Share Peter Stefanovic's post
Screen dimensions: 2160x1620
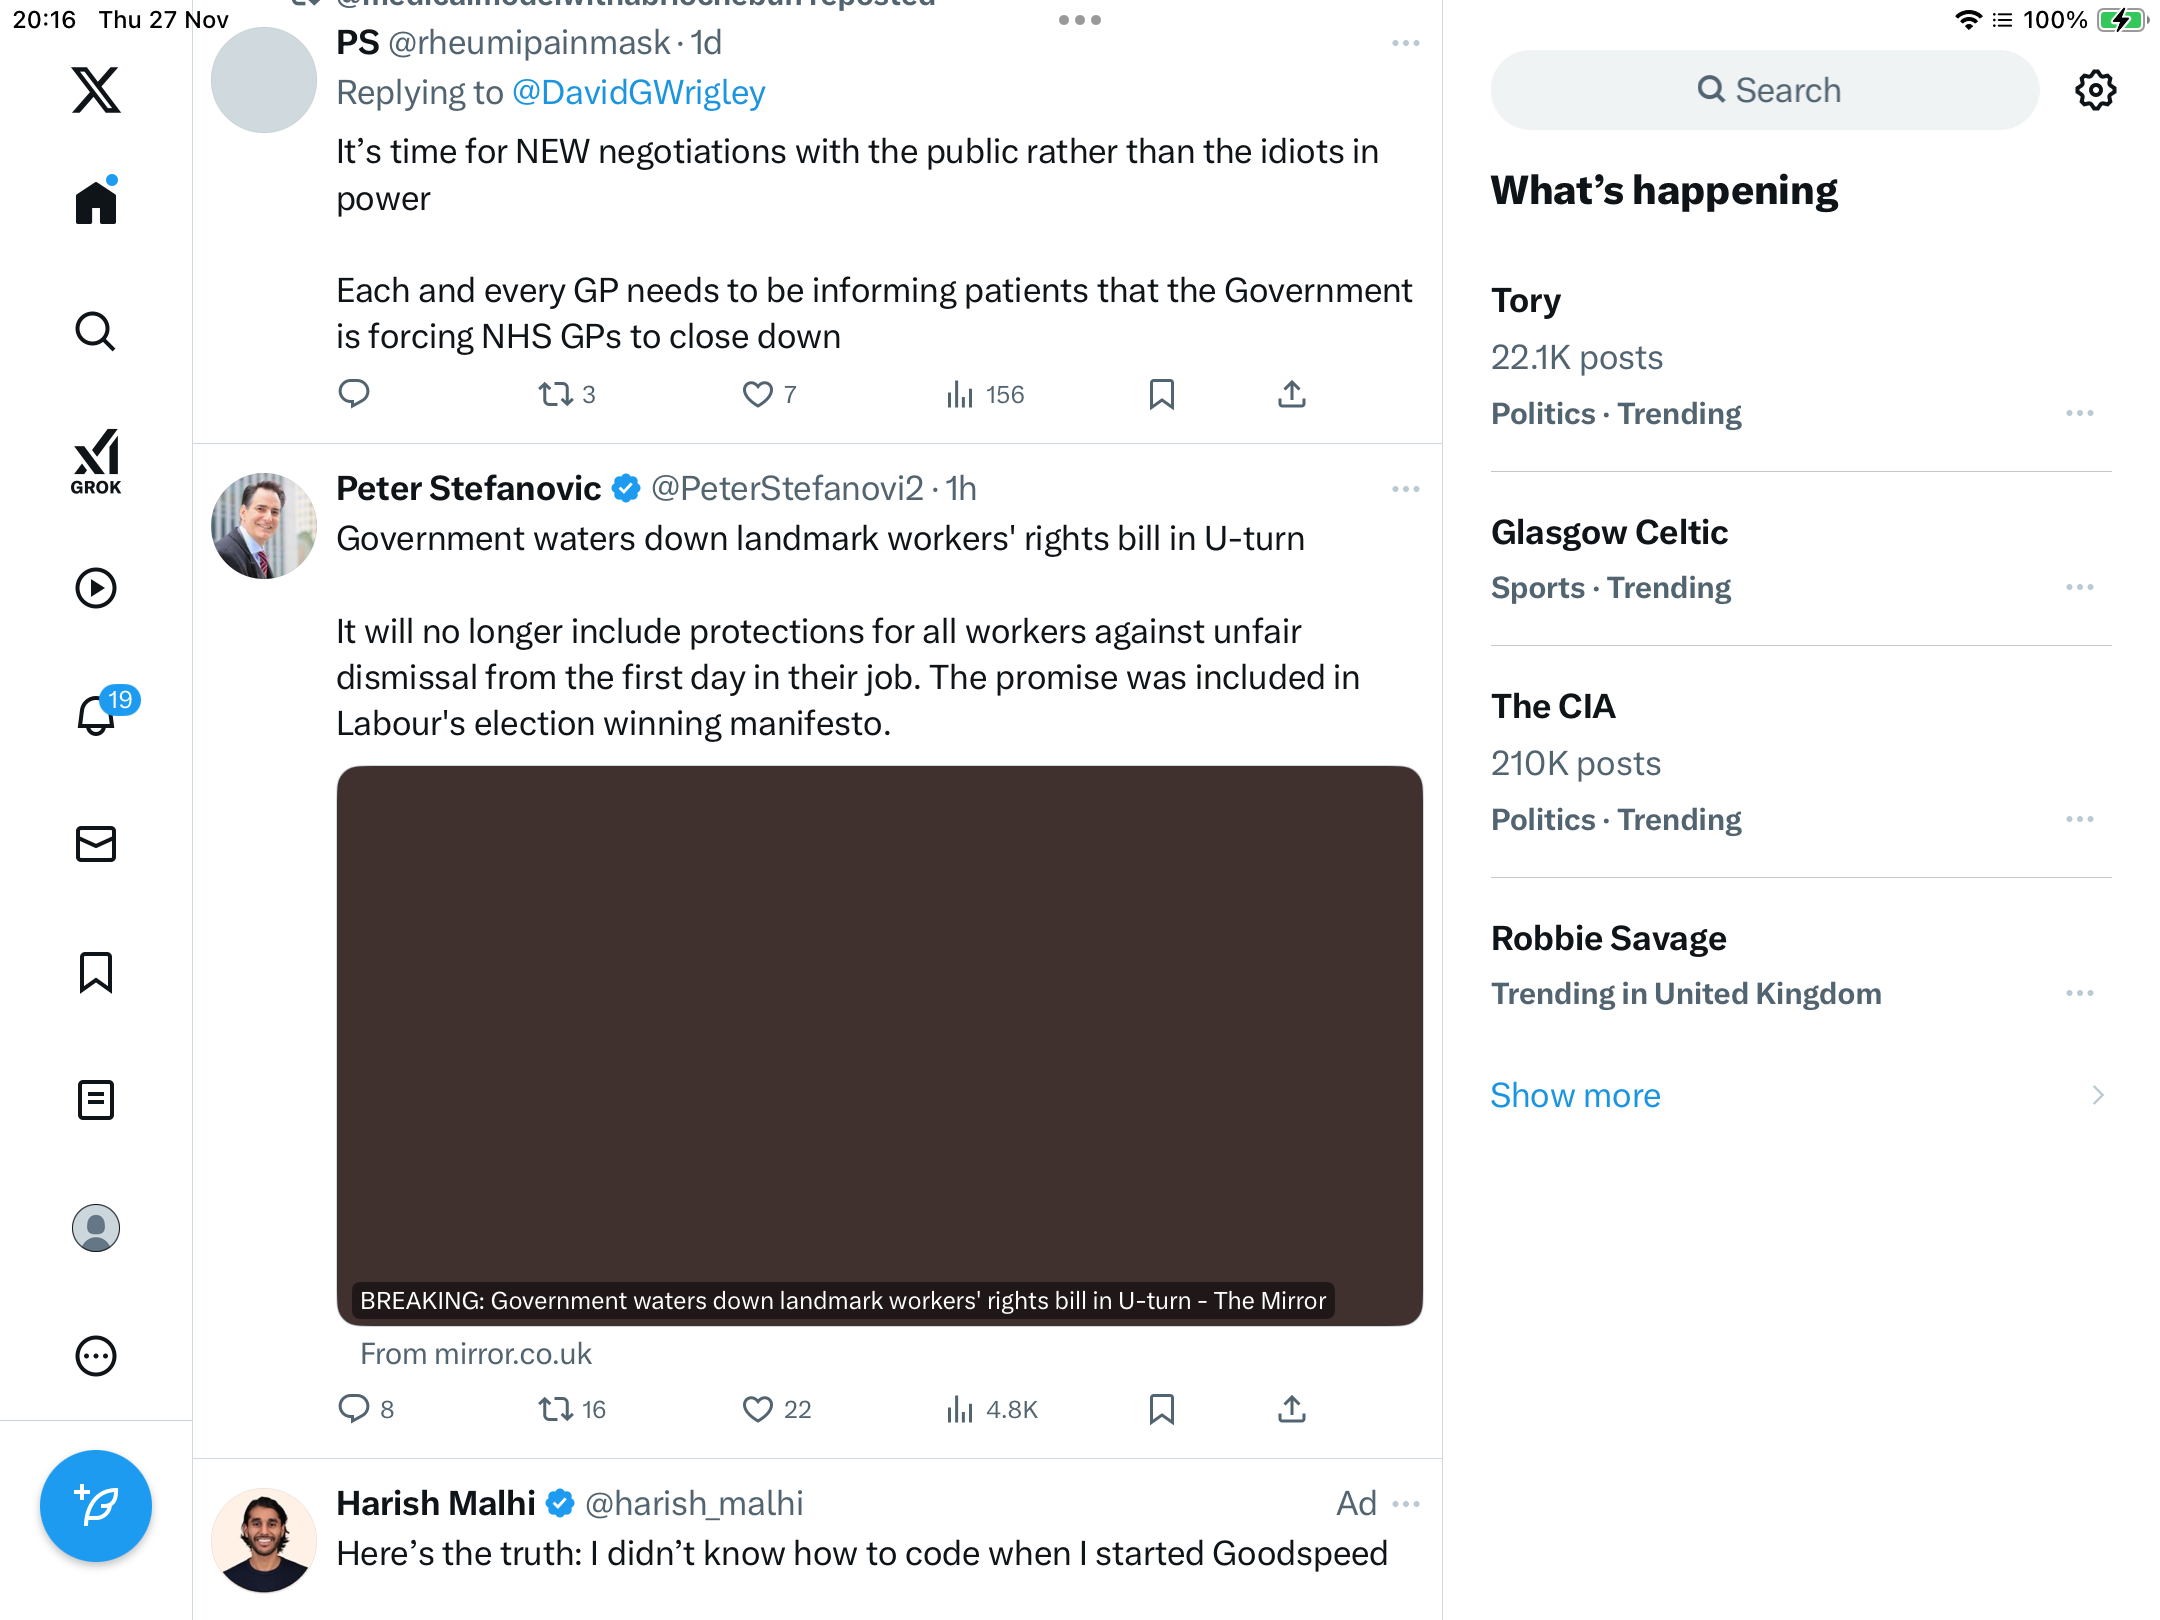point(1291,1409)
